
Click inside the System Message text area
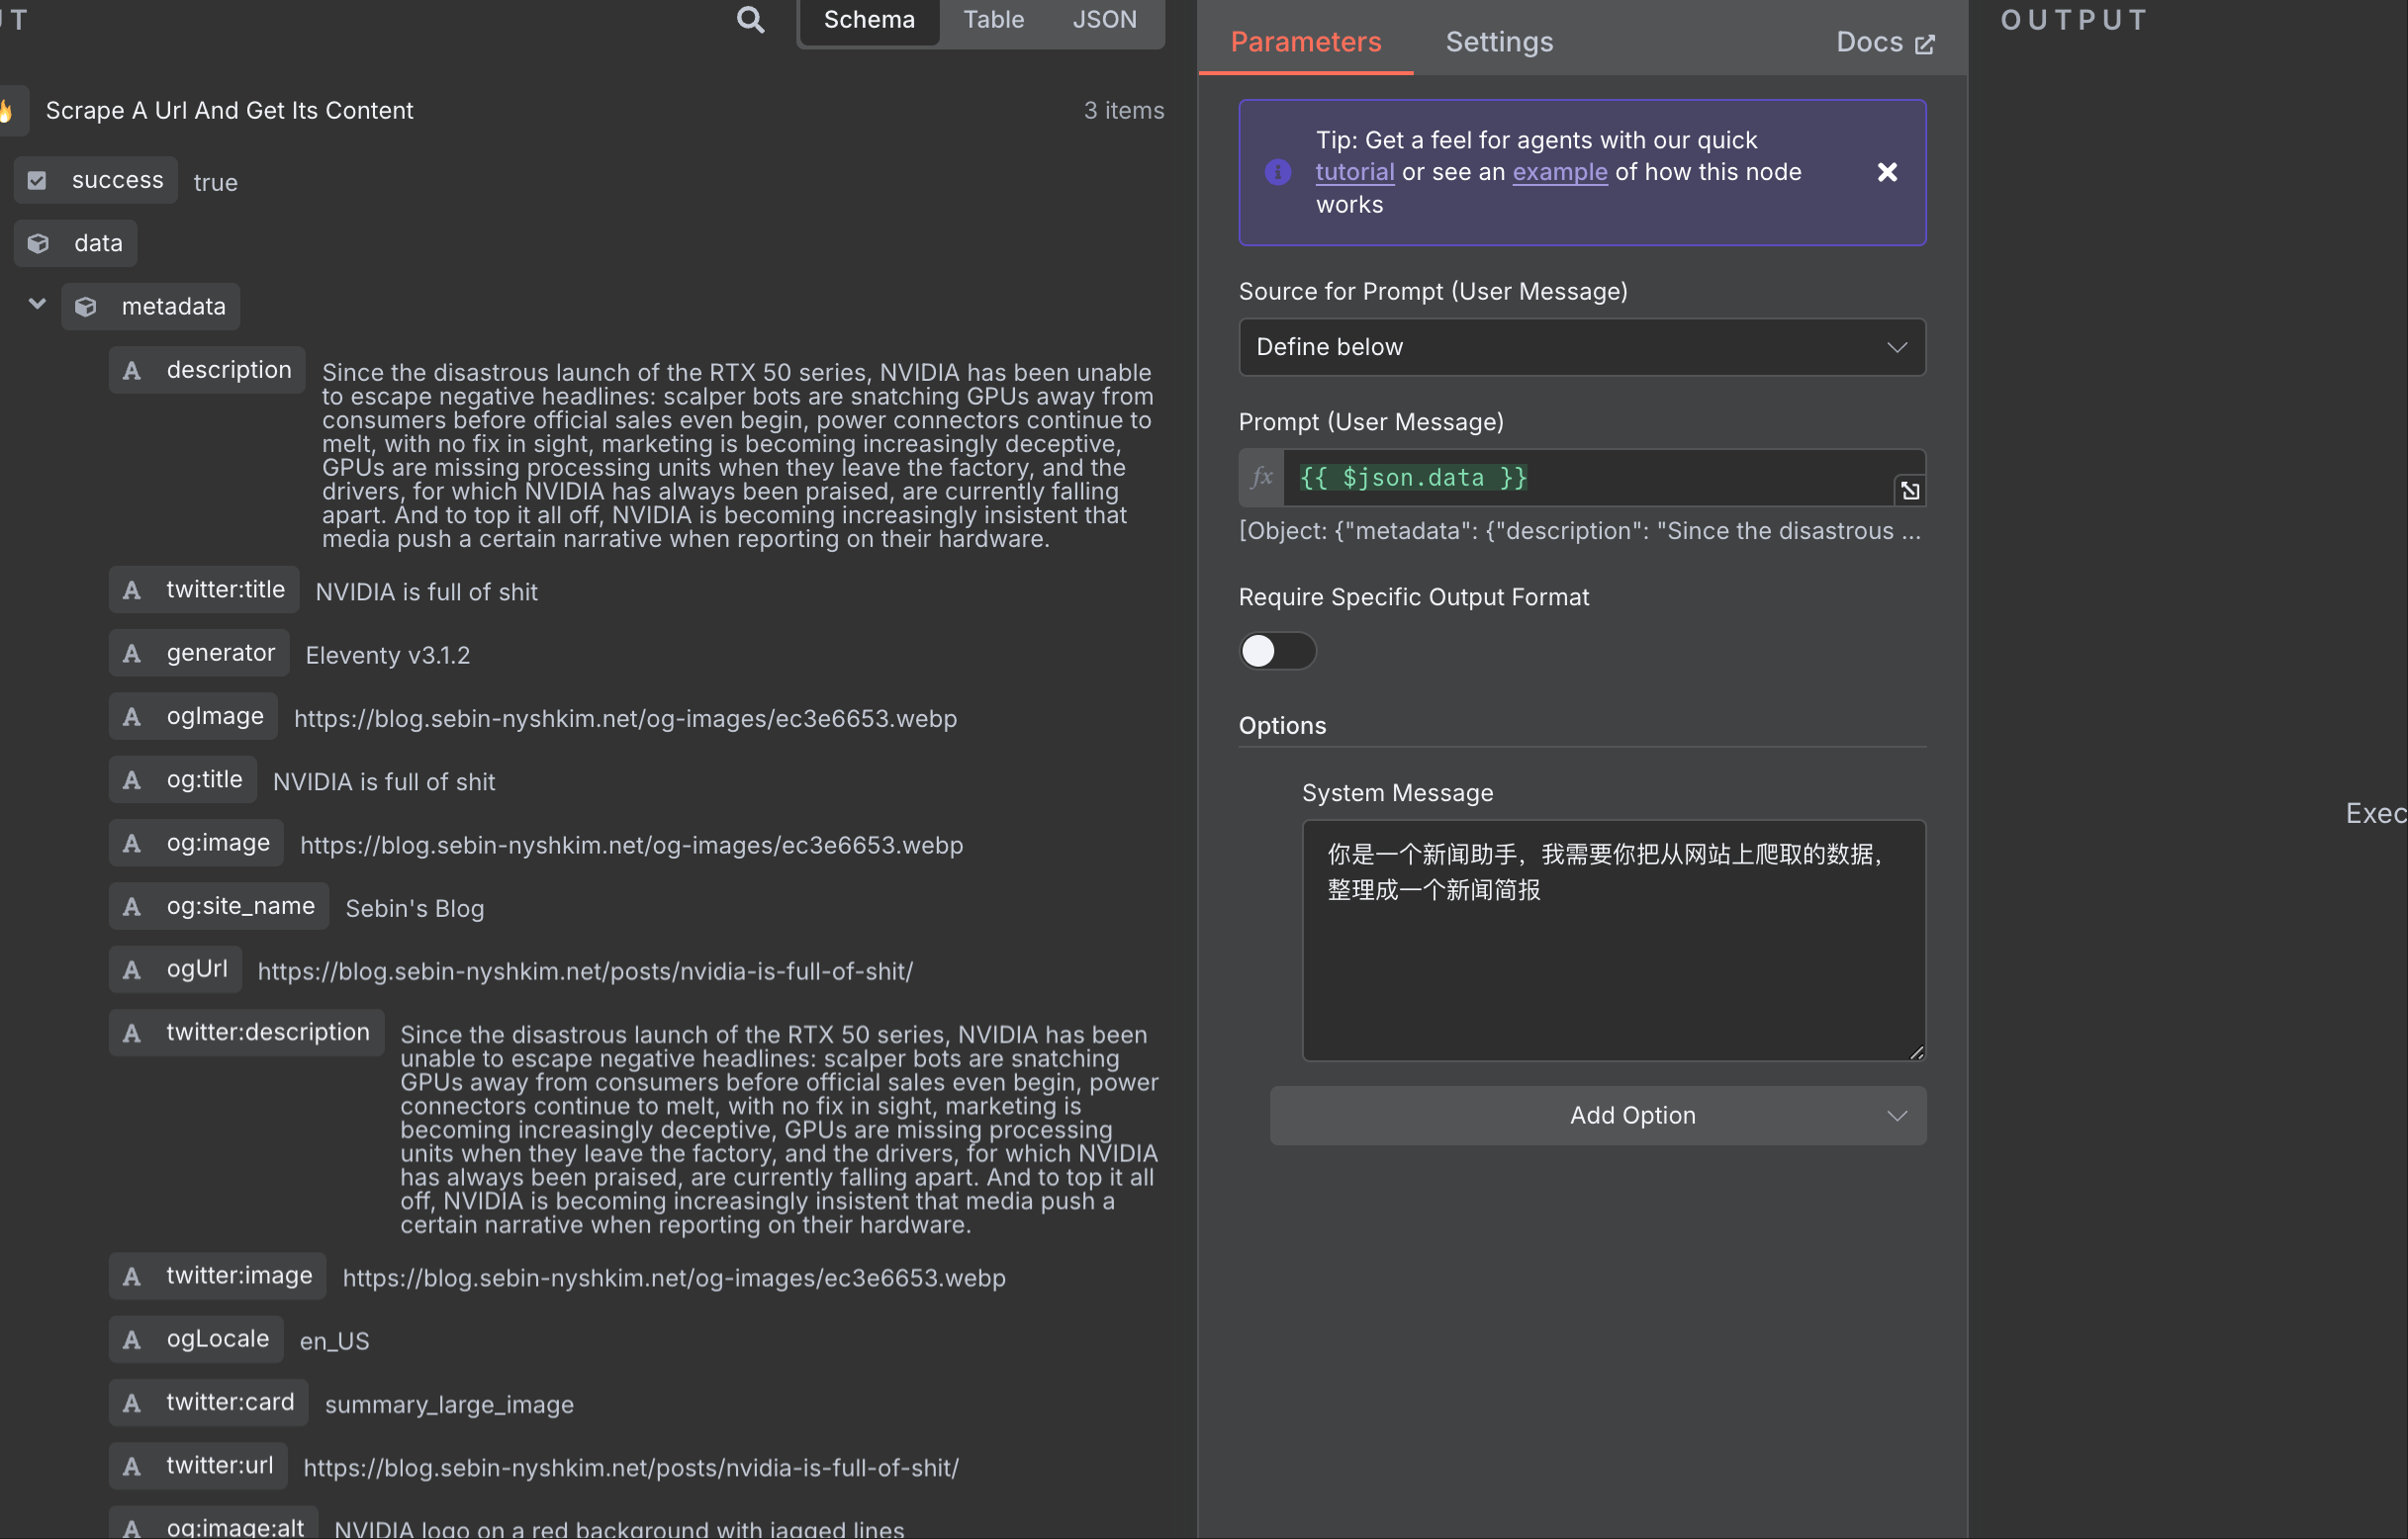click(1612, 960)
